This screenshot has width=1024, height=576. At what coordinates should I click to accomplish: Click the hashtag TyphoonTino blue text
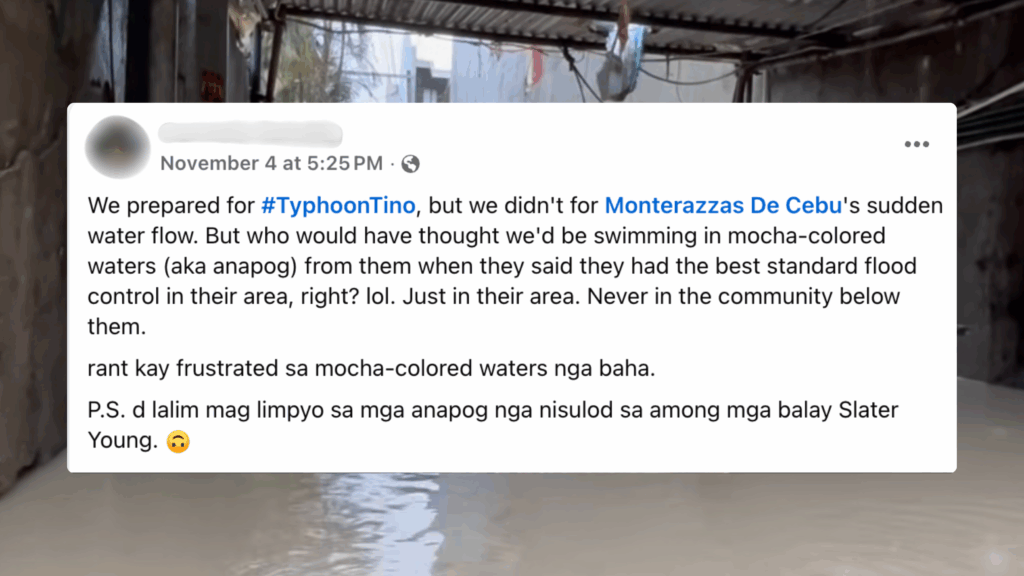click(x=337, y=206)
